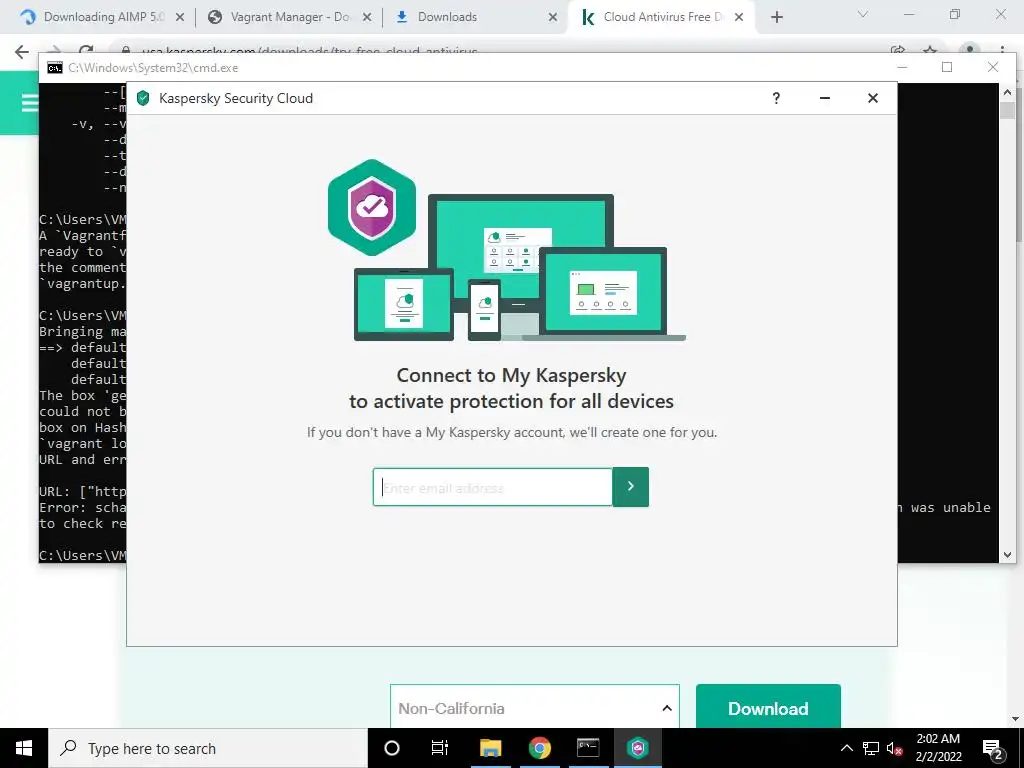Click the muted volume tray icon
This screenshot has width=1024, height=768.
895,749
